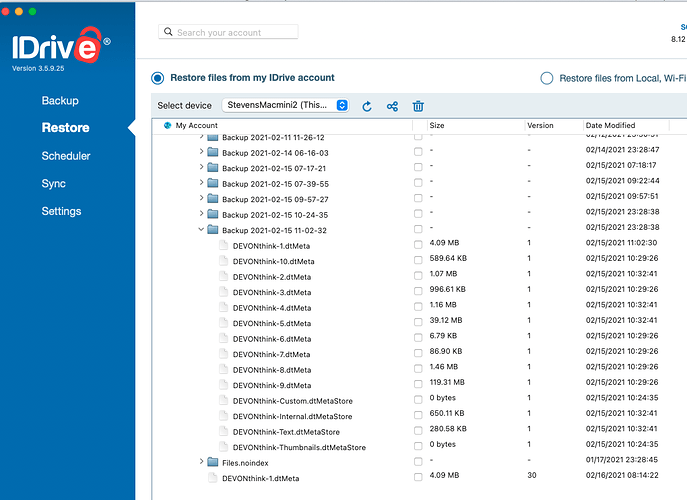Click file icon of DEVONthink-Custom.dtMetaStore
The width and height of the screenshot is (687, 500).
click(223, 401)
